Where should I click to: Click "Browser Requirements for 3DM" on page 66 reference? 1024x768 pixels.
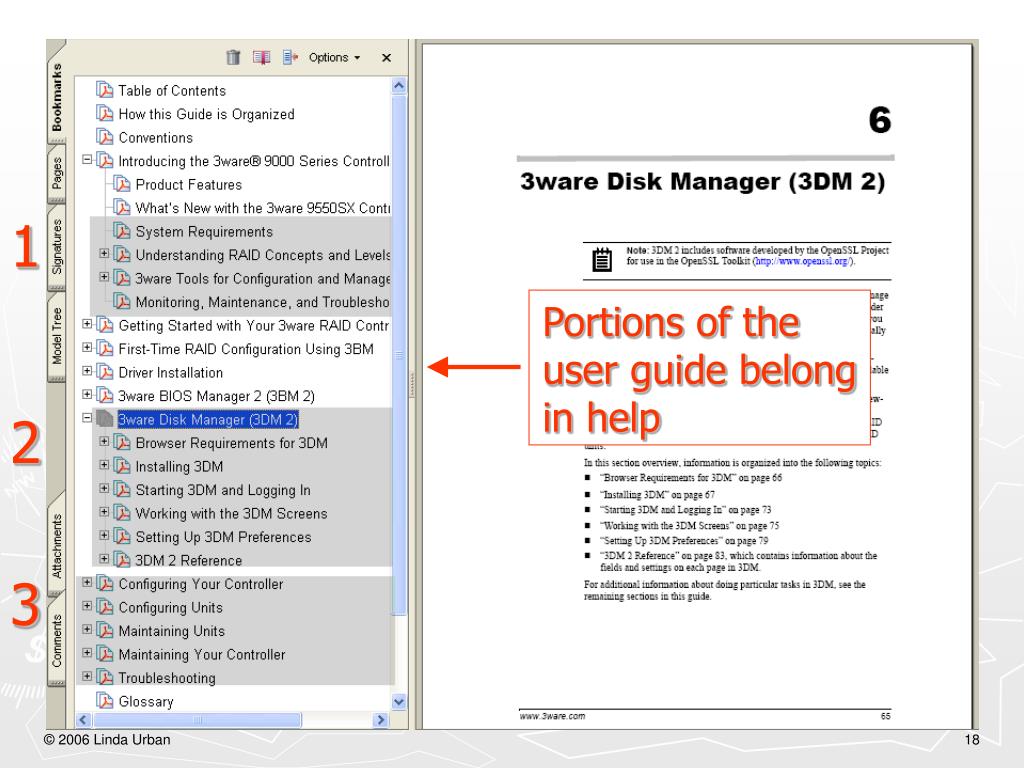click(691, 477)
